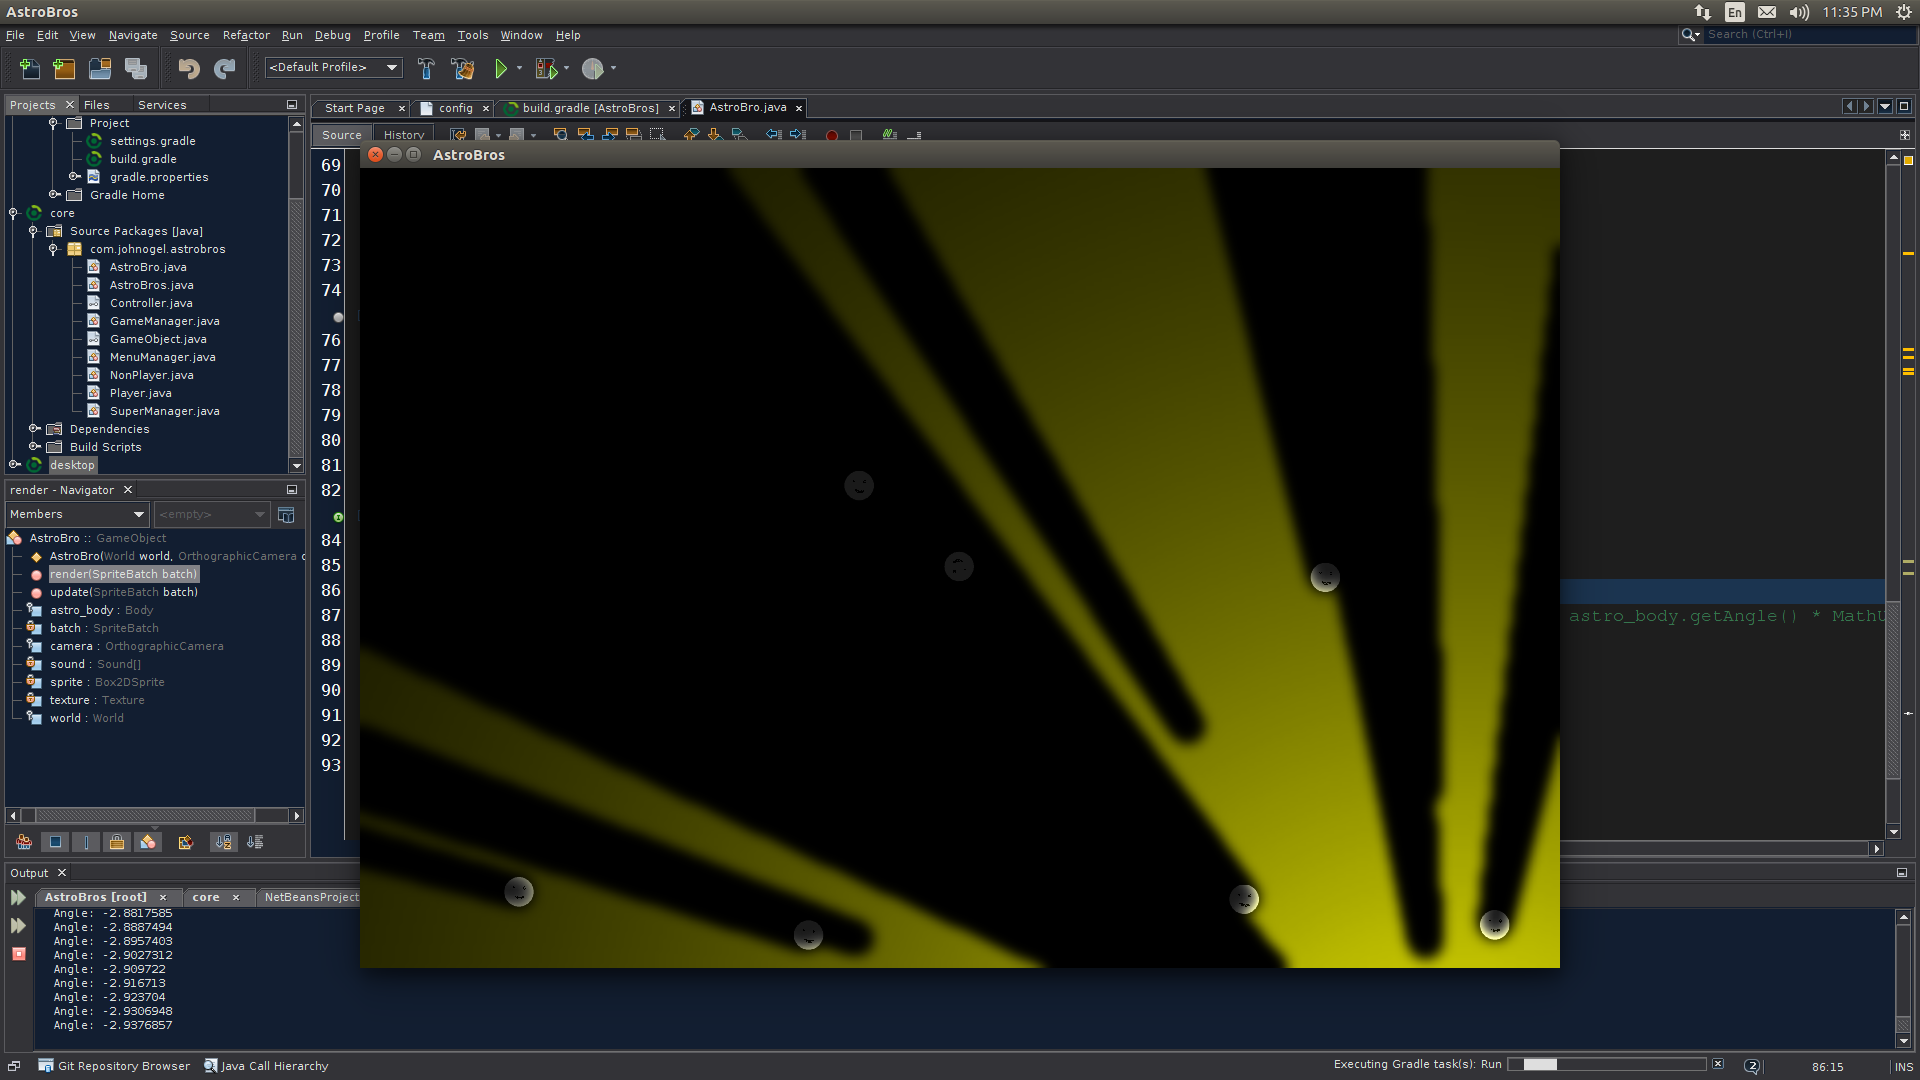
Task: Click the Undo toolbar icon
Action: 188,68
